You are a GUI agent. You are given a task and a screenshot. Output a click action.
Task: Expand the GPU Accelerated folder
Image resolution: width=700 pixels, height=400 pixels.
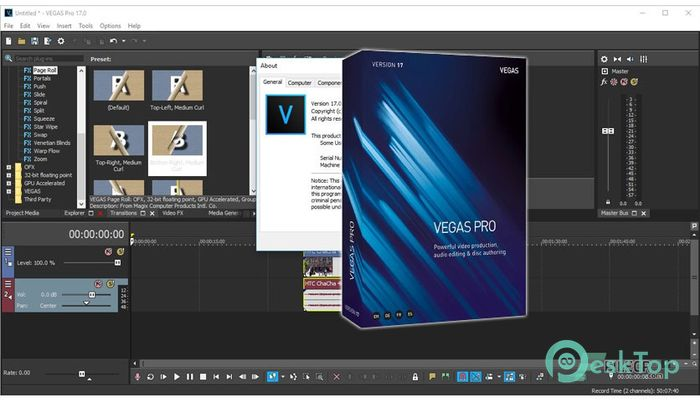(x=8, y=183)
